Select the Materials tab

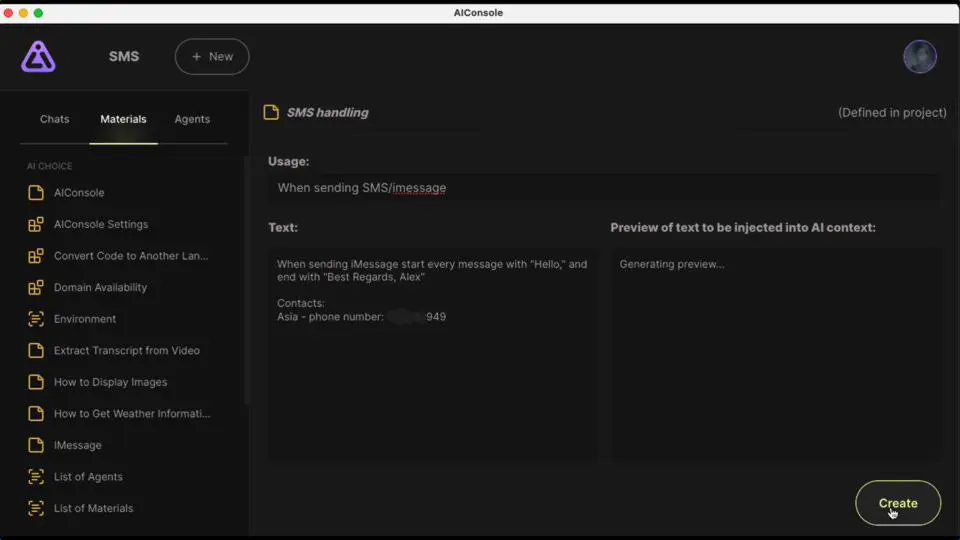(123, 119)
